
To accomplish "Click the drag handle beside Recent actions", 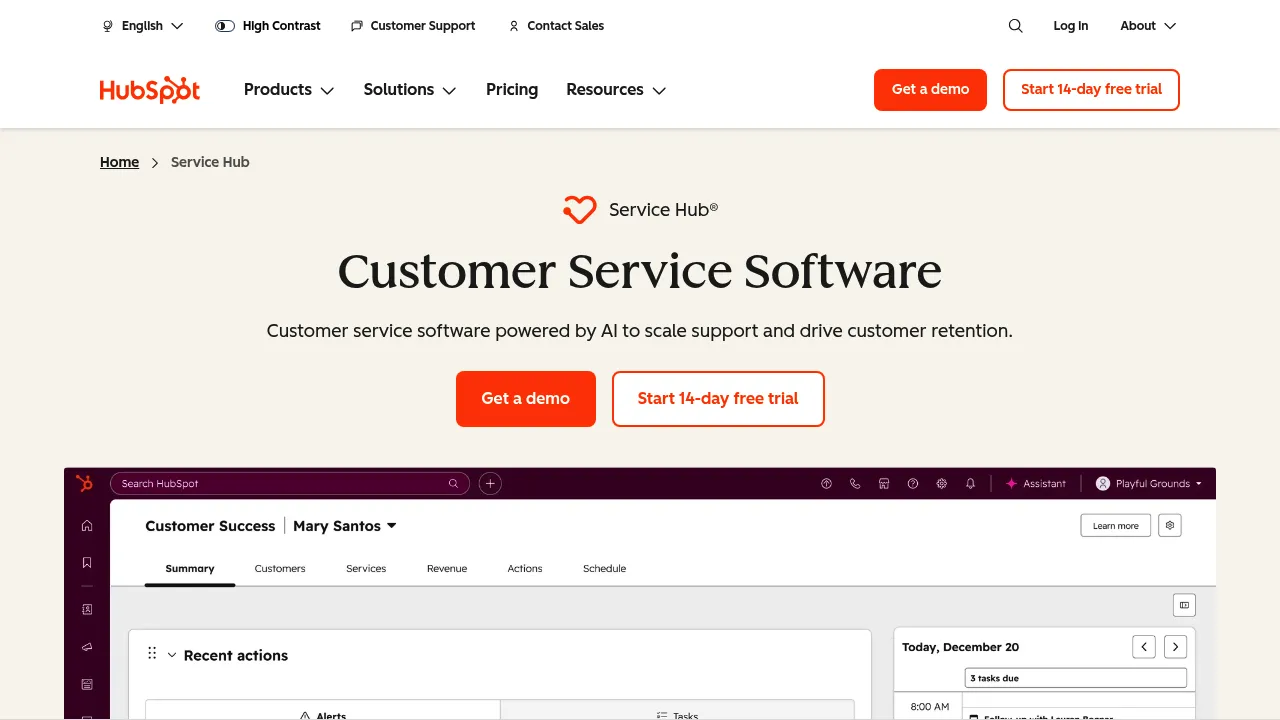I will point(152,653).
